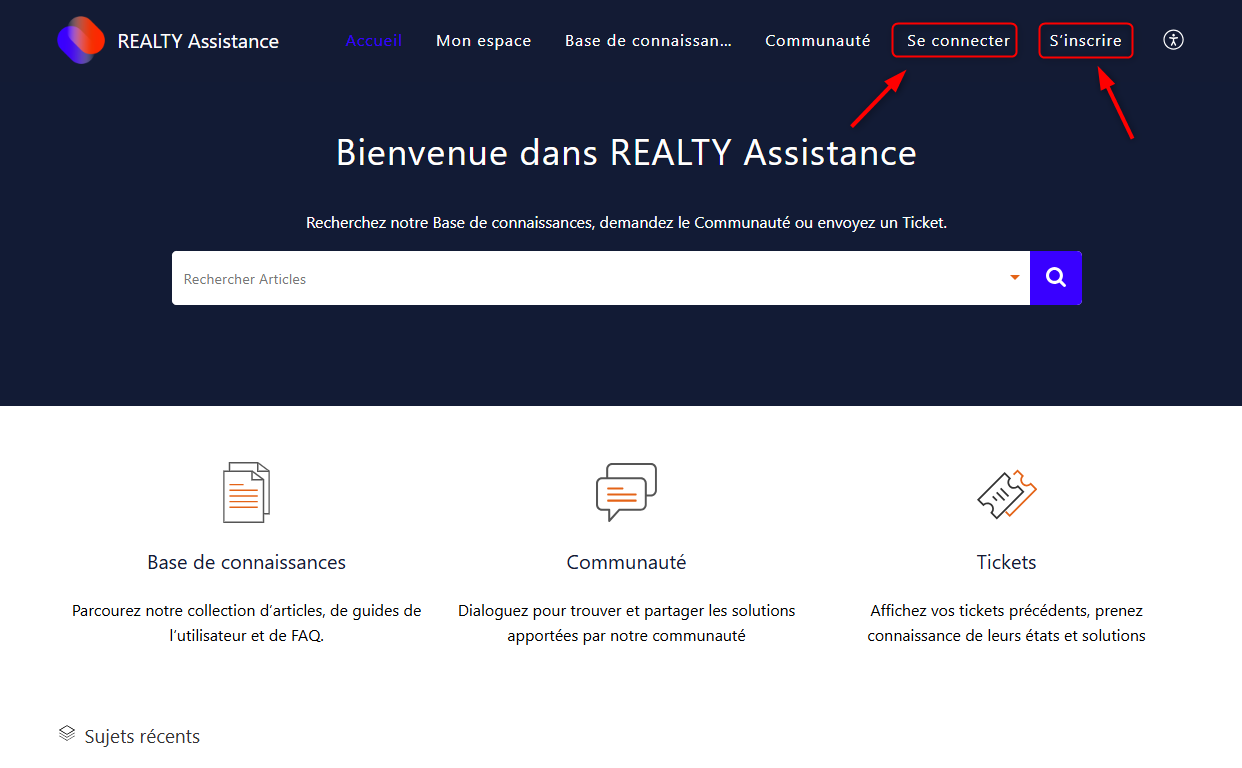Image resolution: width=1242 pixels, height=768 pixels.
Task: Open the Base de connaissances tile heading
Action: (246, 562)
